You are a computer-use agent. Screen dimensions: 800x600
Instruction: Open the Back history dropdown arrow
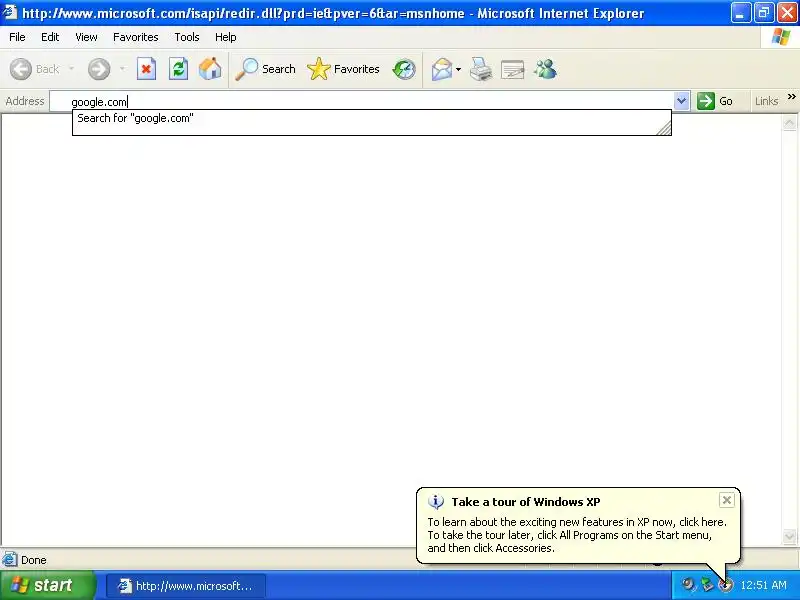71,69
